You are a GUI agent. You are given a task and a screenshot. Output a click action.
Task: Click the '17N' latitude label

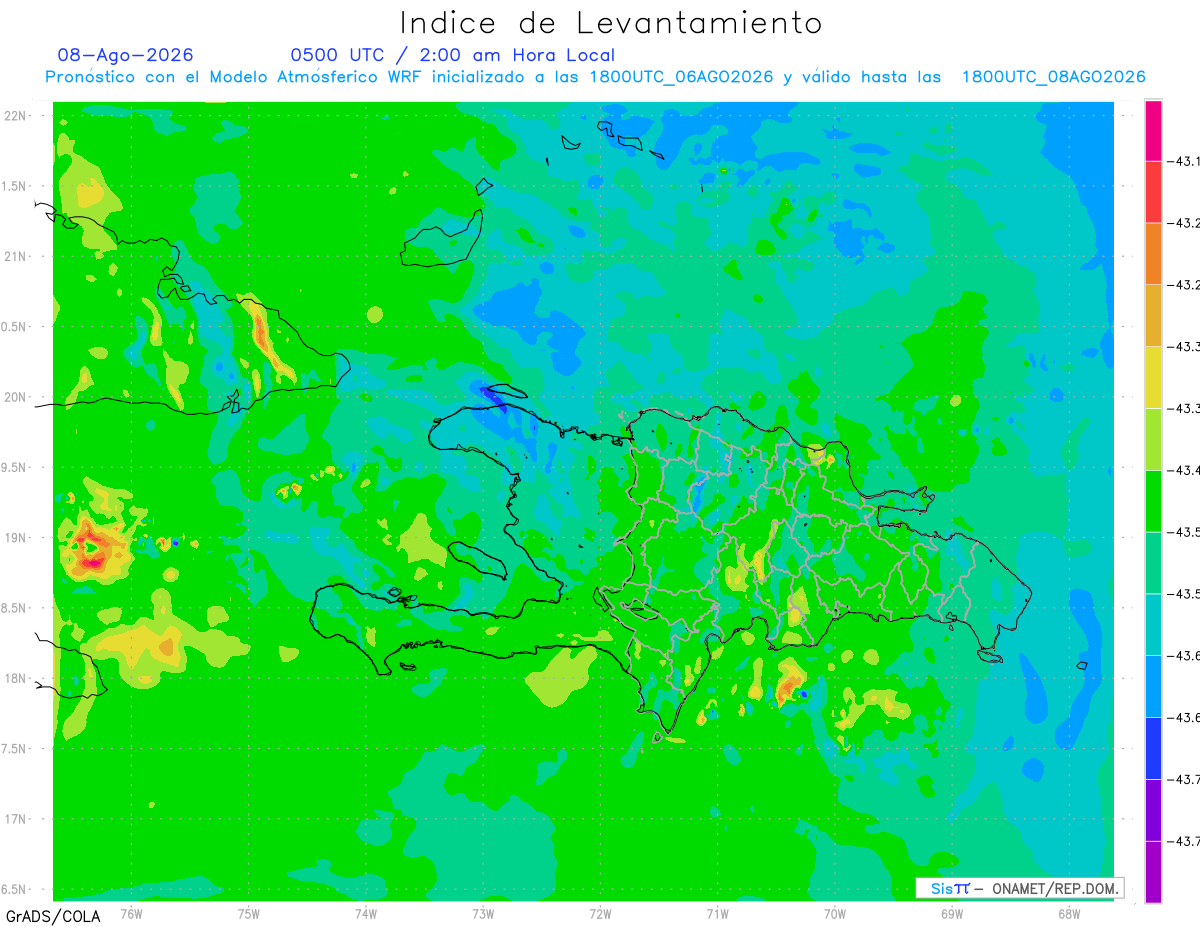coord(17,819)
